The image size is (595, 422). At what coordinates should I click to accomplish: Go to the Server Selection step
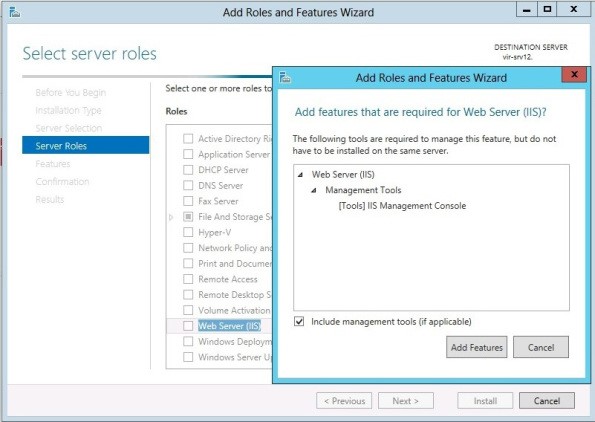(69, 128)
